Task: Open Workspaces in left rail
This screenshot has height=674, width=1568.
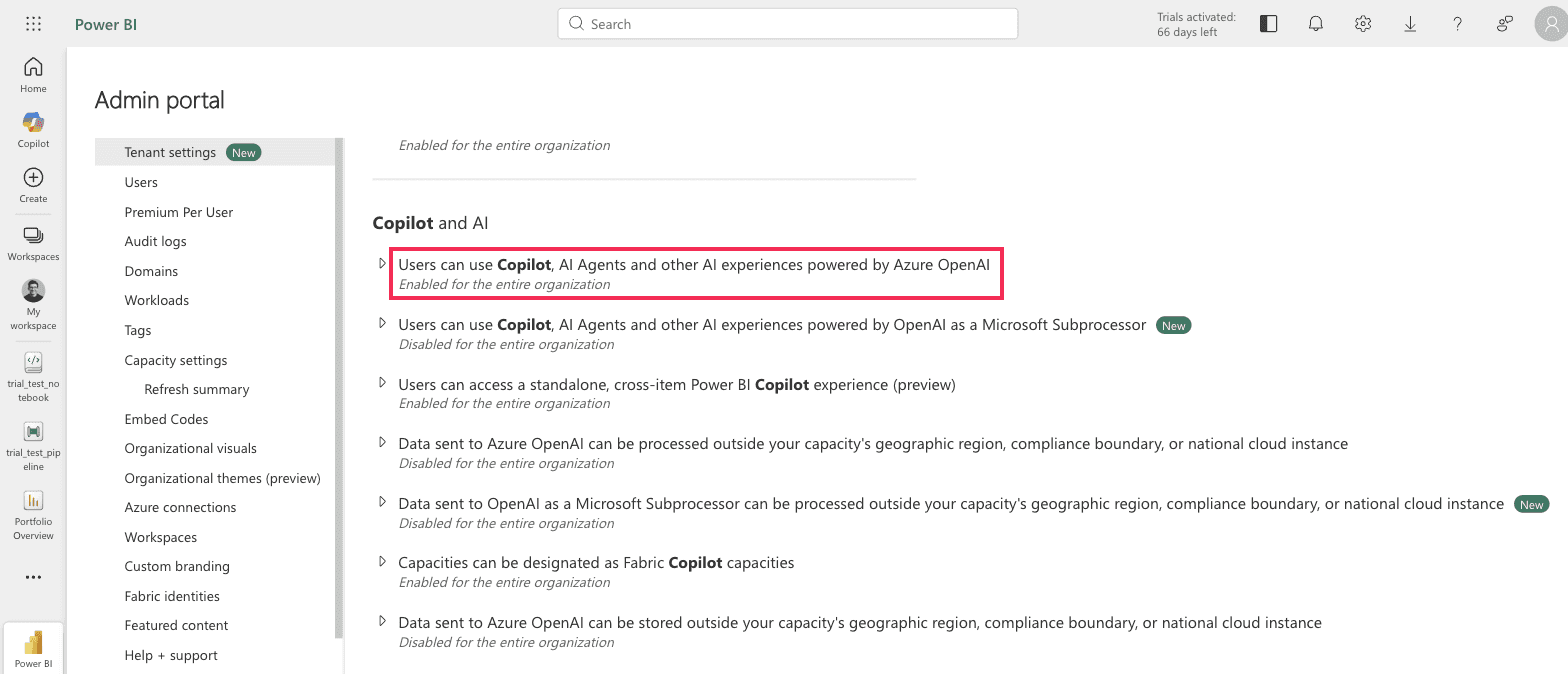Action: [33, 243]
